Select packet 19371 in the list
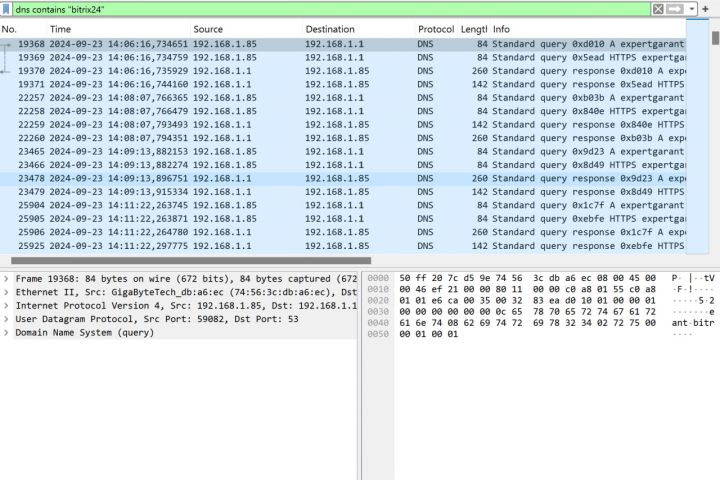 tap(343, 85)
